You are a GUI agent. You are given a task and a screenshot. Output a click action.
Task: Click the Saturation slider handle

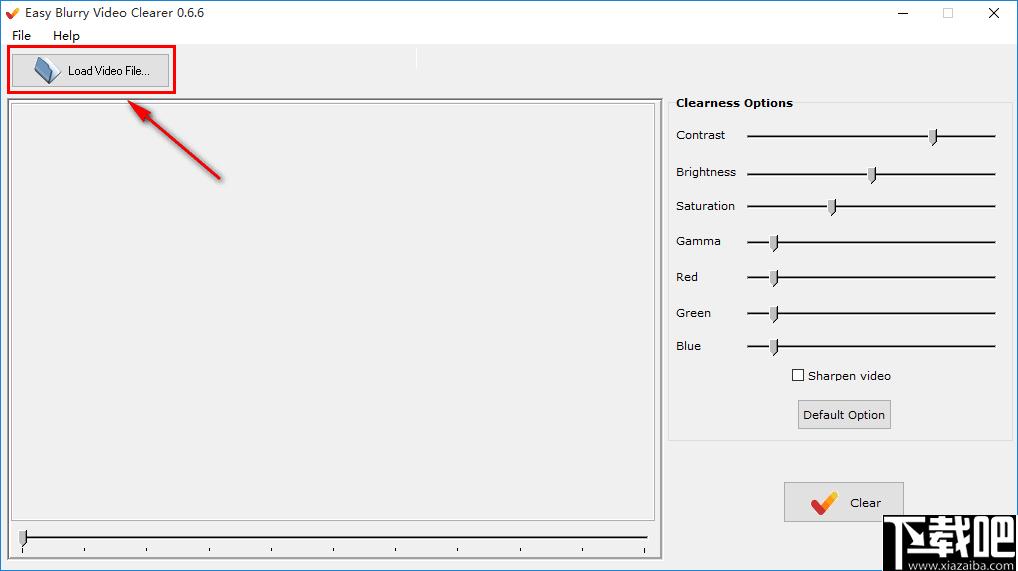coord(832,207)
